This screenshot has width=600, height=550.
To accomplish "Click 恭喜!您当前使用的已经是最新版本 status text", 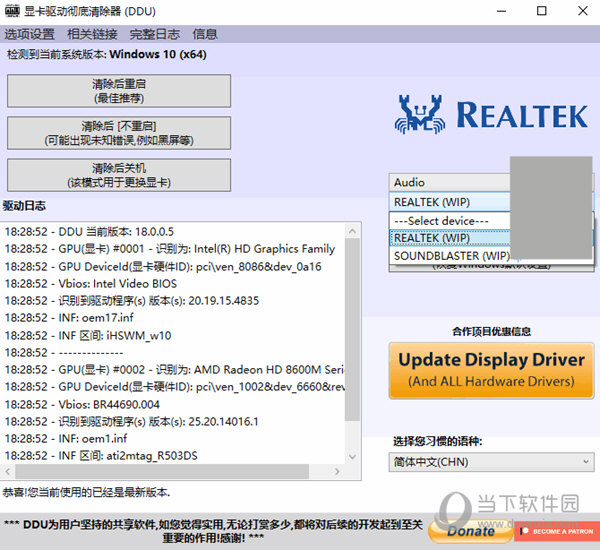I will [x=86, y=492].
